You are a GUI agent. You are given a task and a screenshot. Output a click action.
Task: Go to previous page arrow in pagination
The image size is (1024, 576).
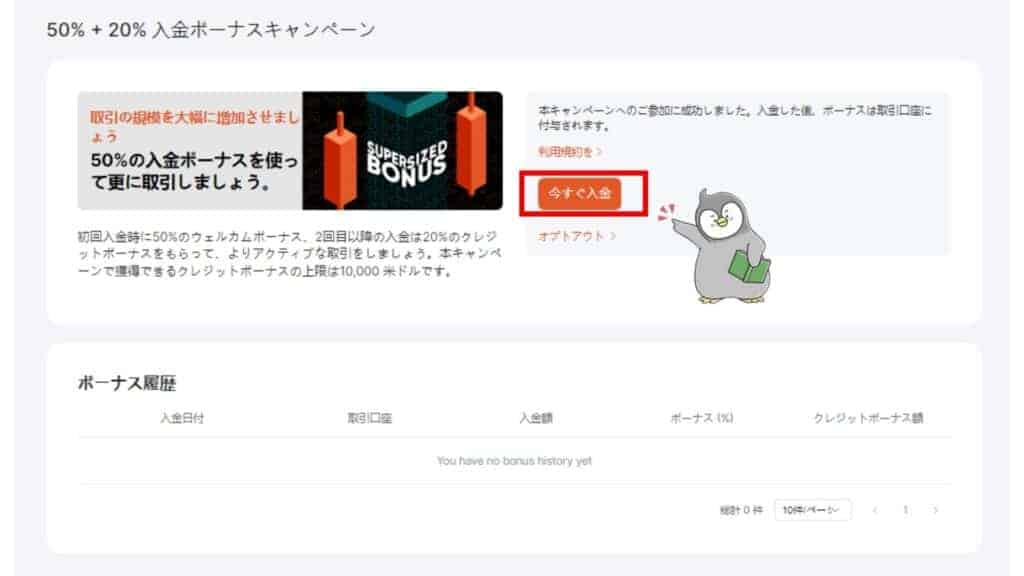[875, 509]
